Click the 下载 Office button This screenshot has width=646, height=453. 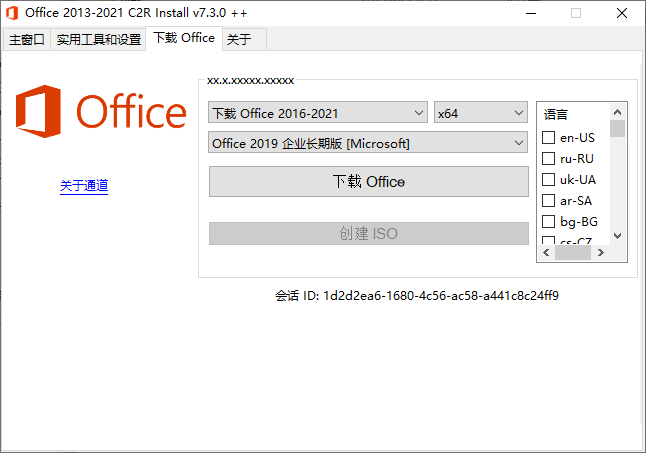click(368, 181)
